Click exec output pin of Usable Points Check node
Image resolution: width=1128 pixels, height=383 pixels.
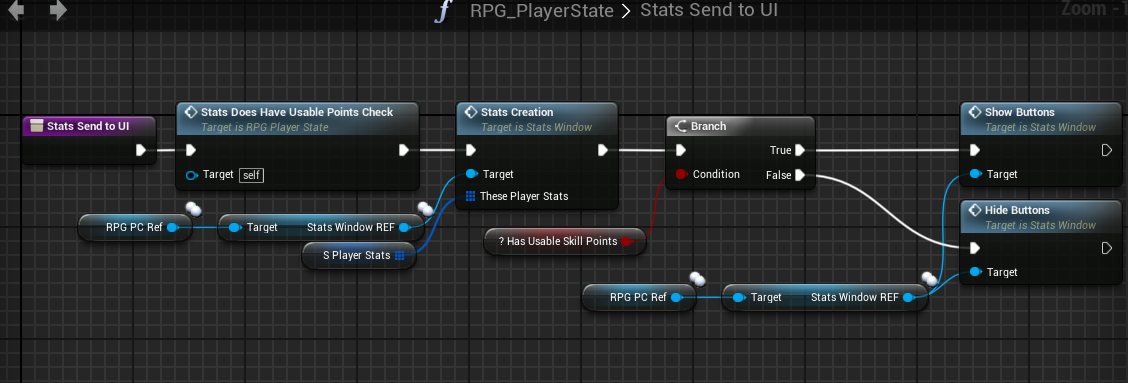pyautogui.click(x=404, y=150)
